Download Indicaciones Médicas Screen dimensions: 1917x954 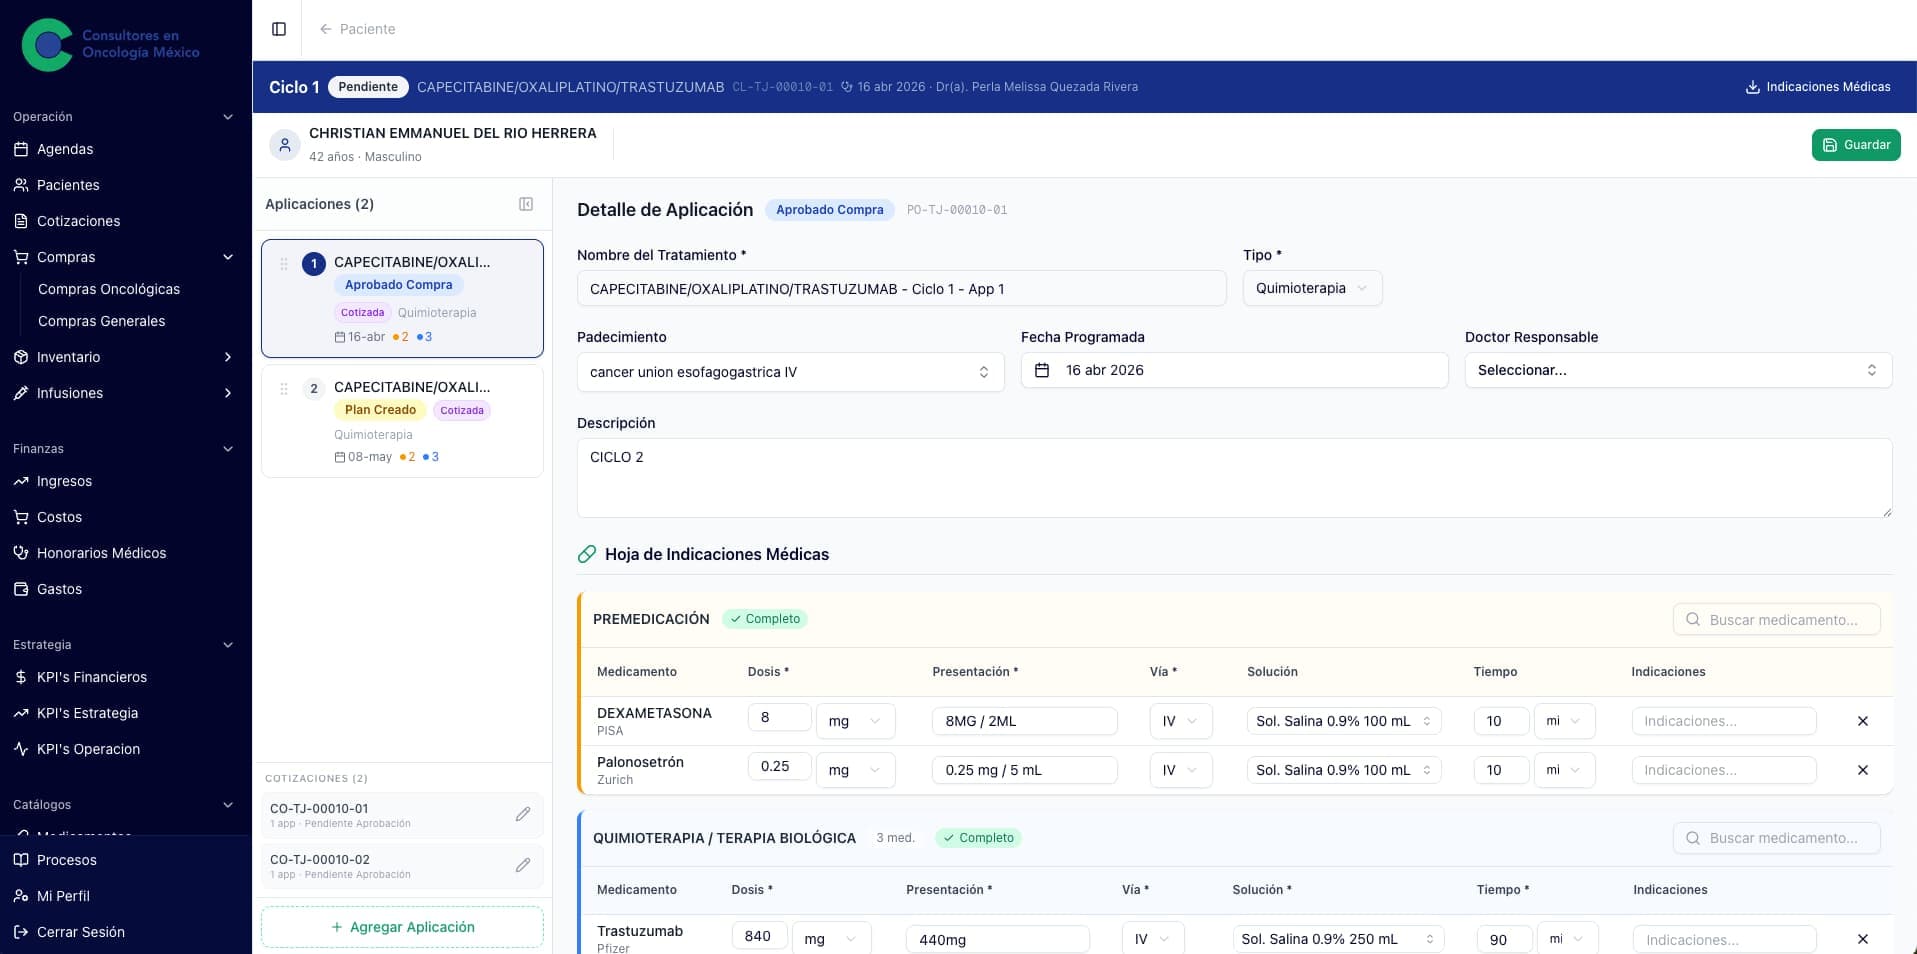(x=1818, y=87)
